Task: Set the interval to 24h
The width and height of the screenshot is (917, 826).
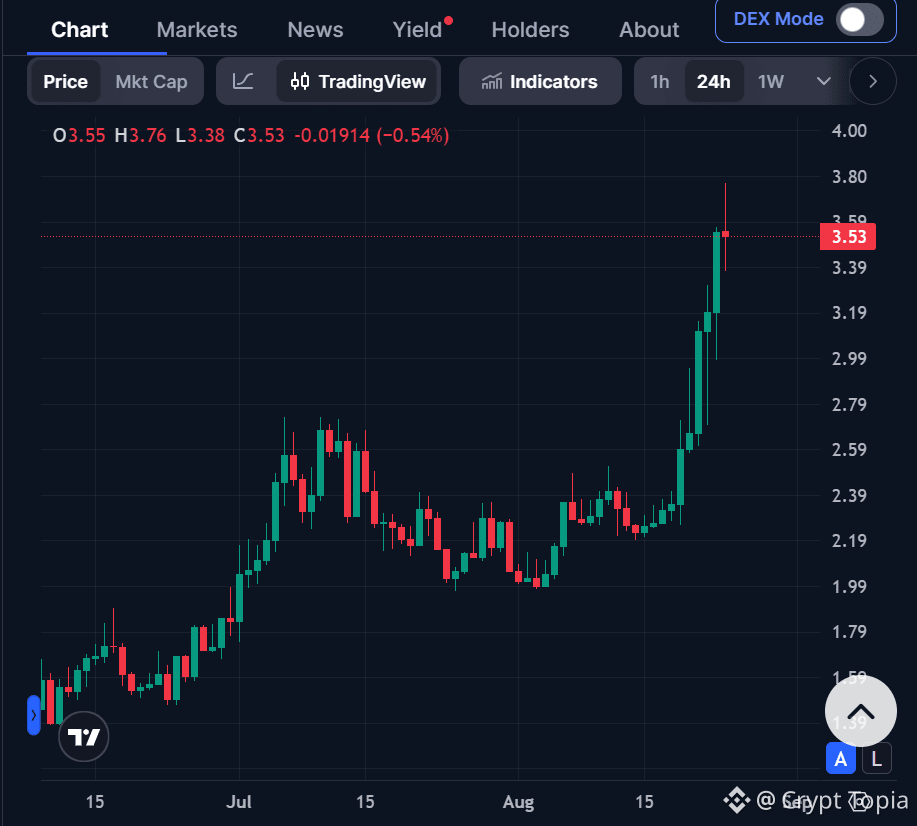Action: coord(713,81)
